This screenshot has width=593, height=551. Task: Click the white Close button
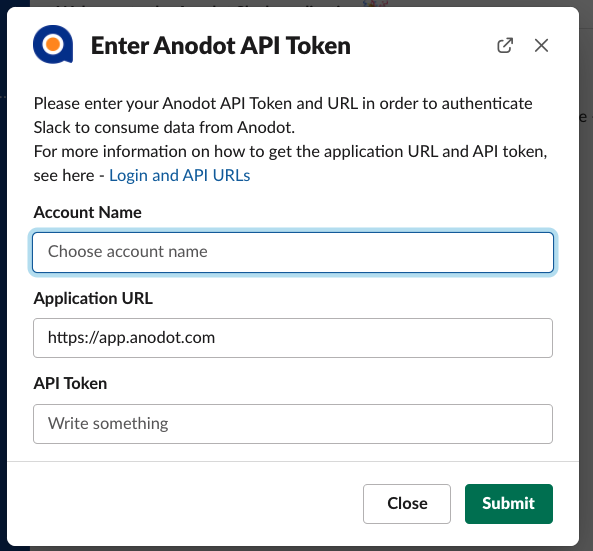407,504
